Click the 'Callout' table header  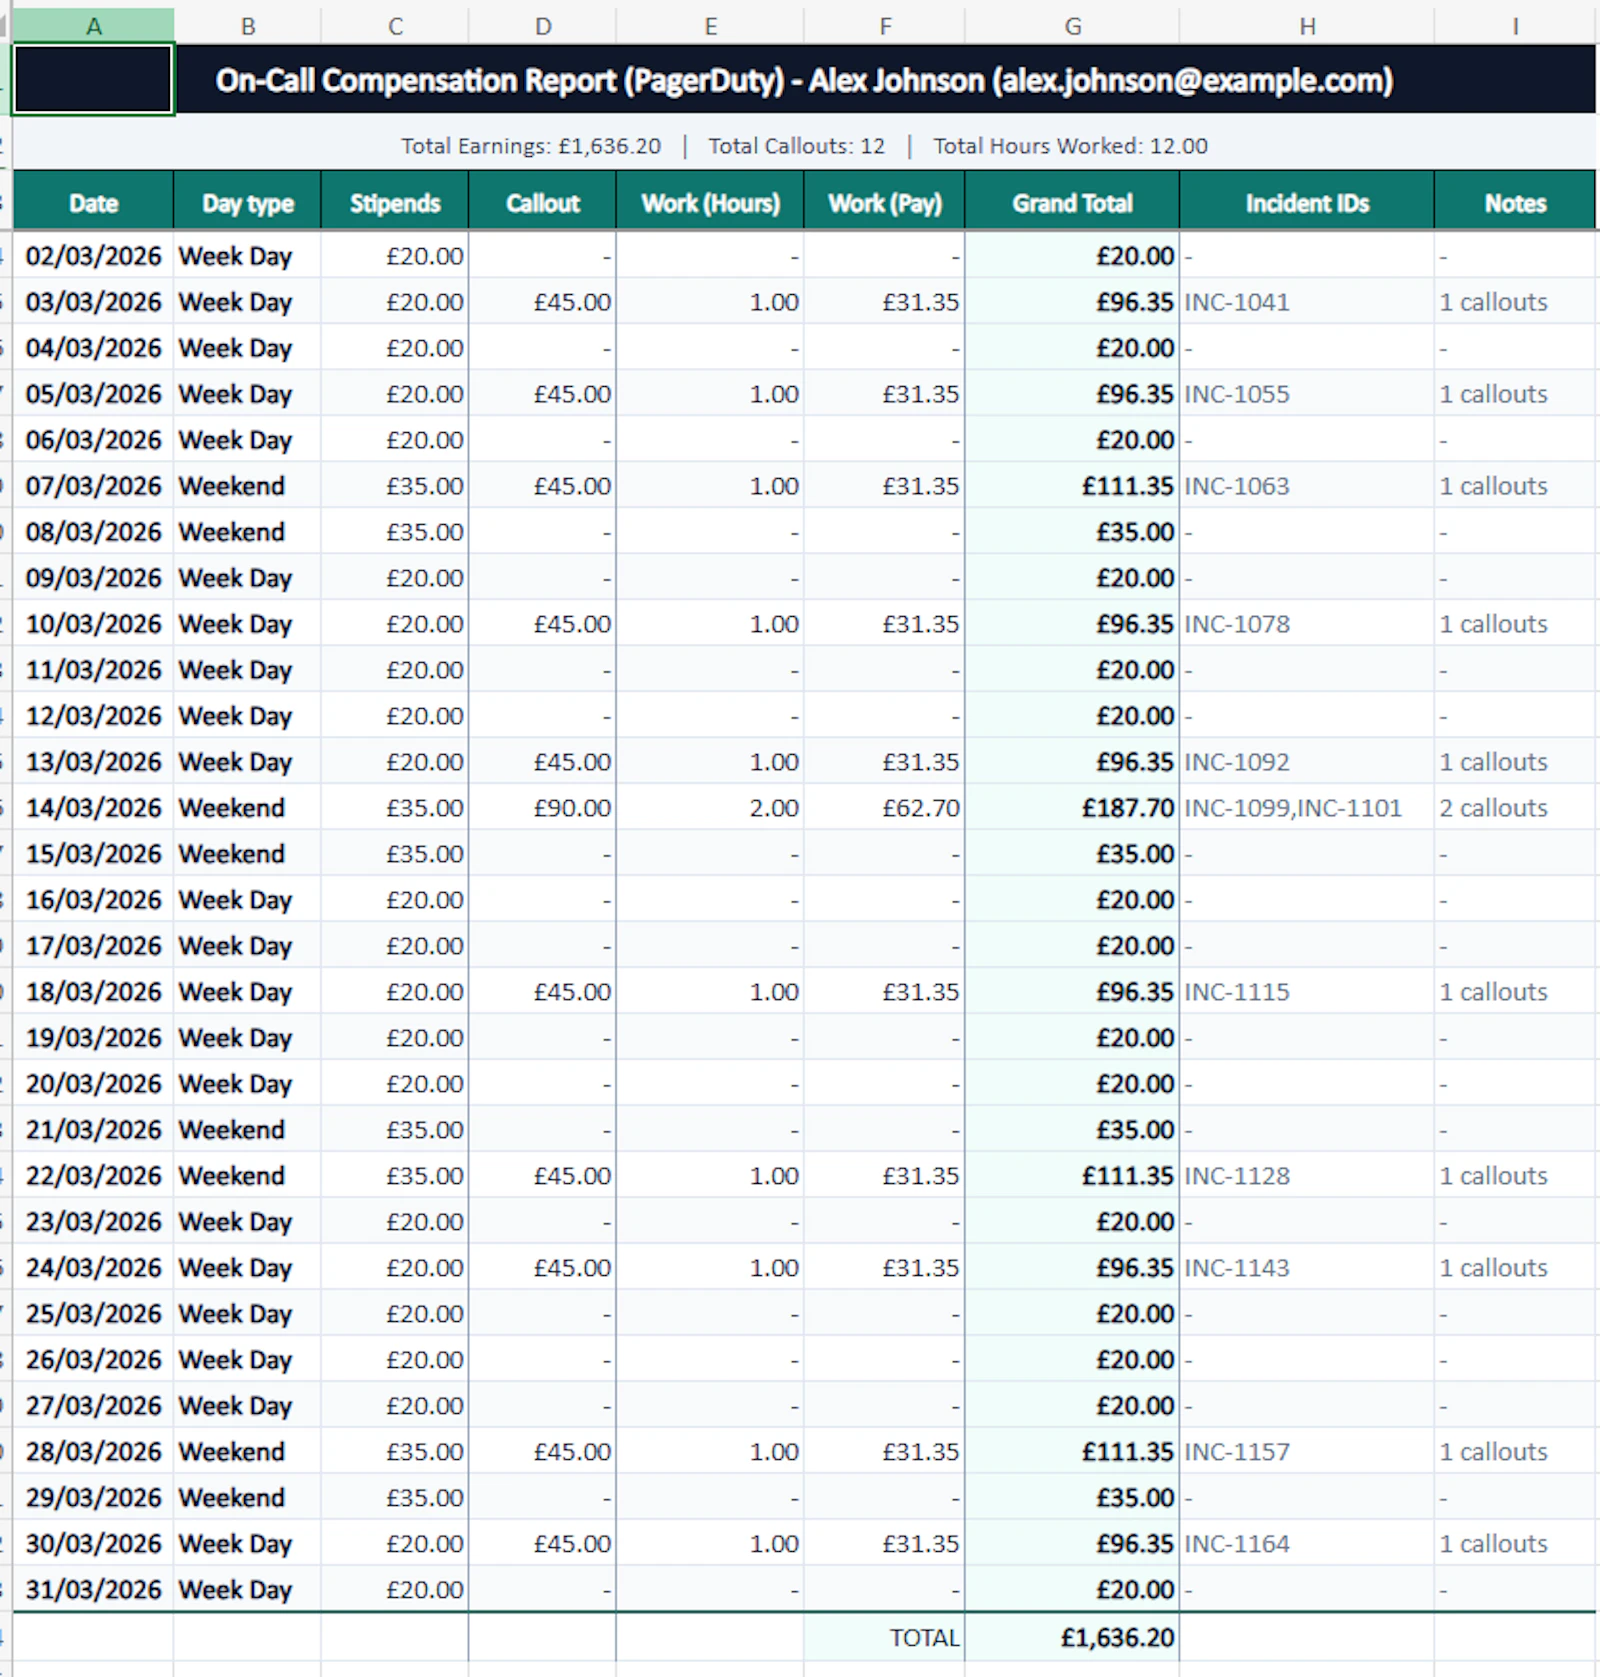tap(542, 203)
